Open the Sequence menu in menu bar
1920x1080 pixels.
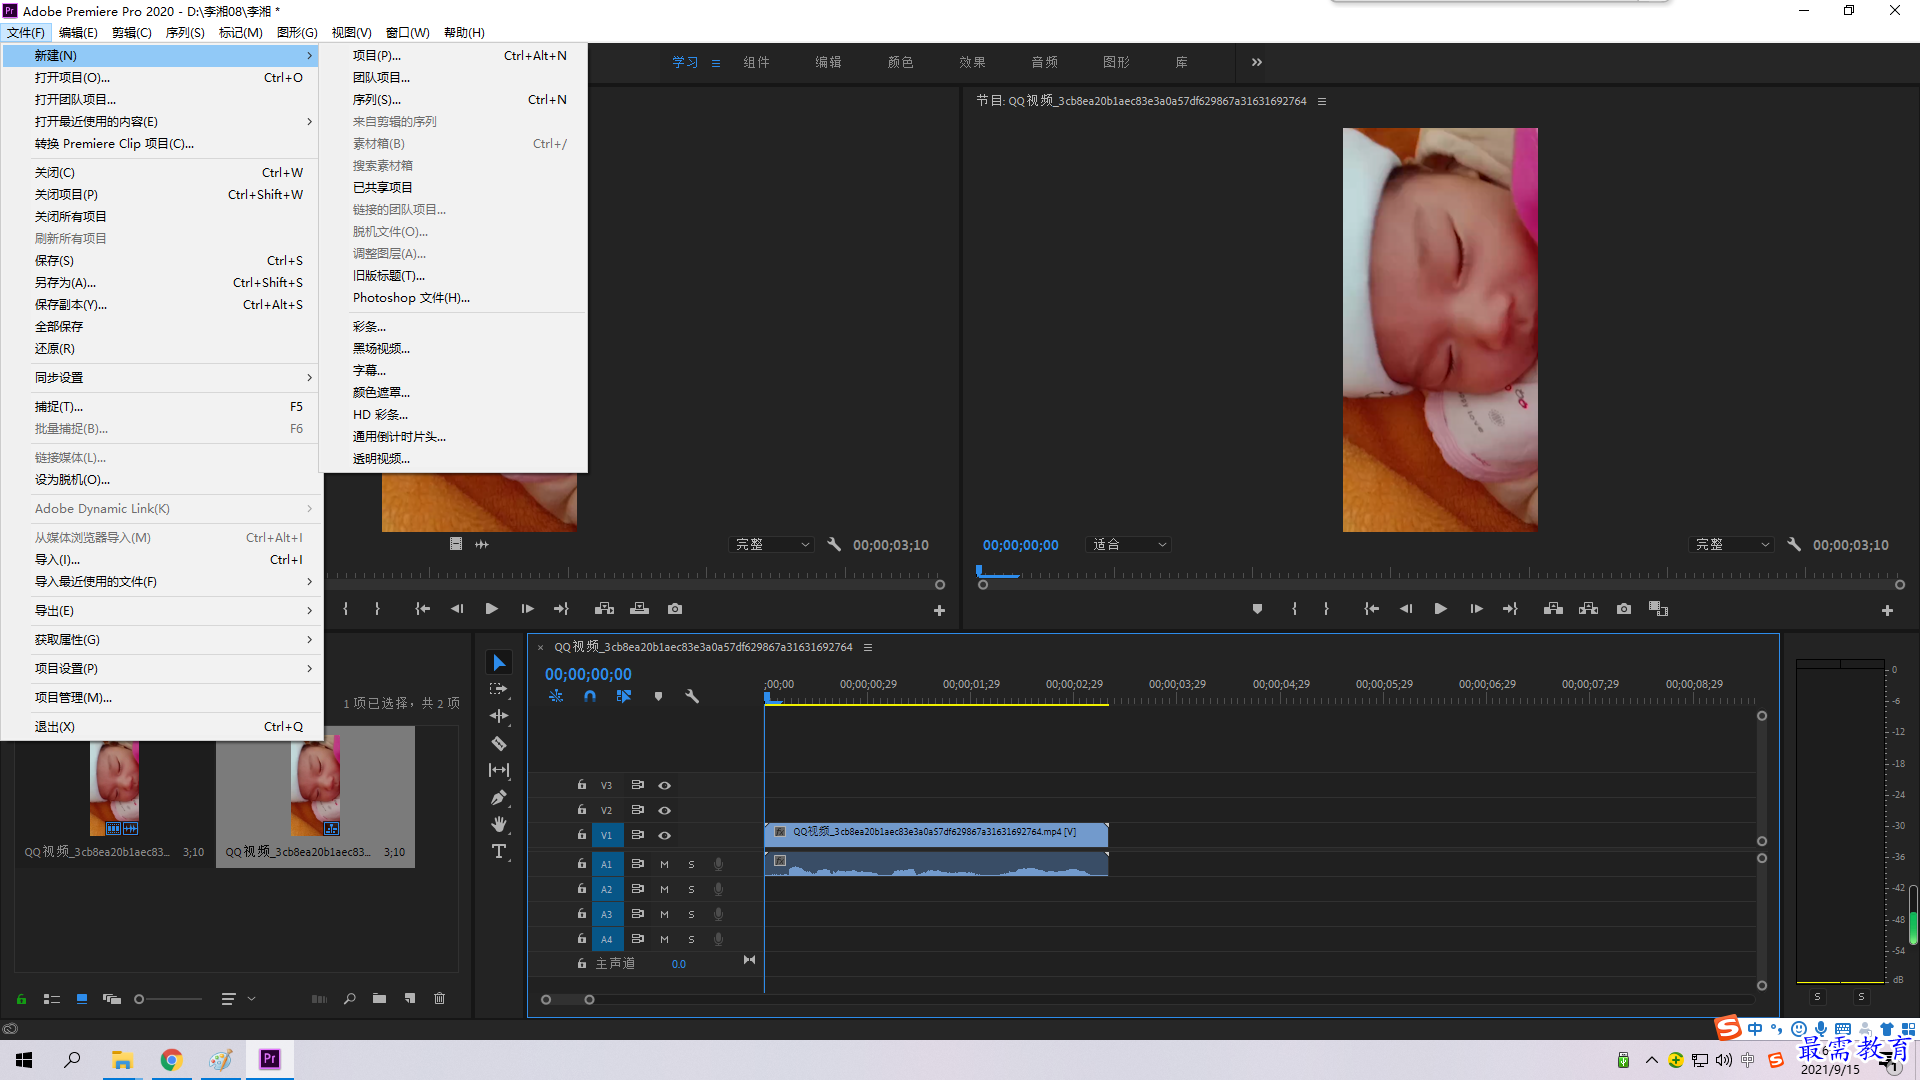click(x=185, y=33)
